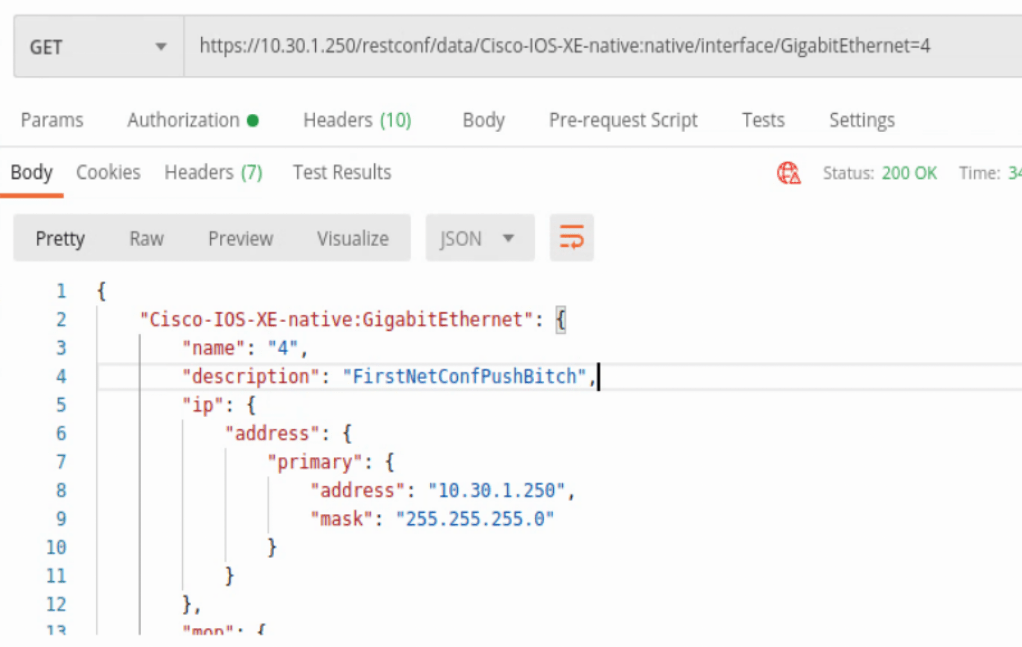Select the request Body tab
The image size is (1022, 647).
coord(483,120)
